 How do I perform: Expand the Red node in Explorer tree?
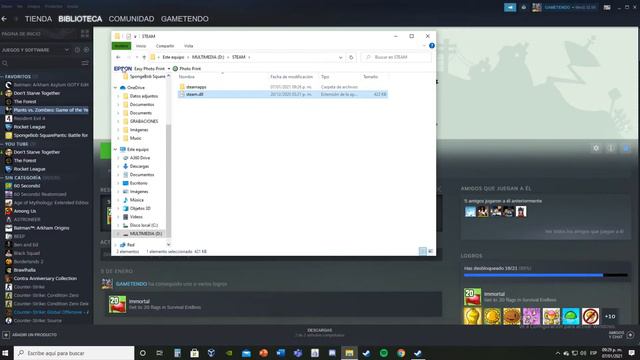[x=116, y=245]
